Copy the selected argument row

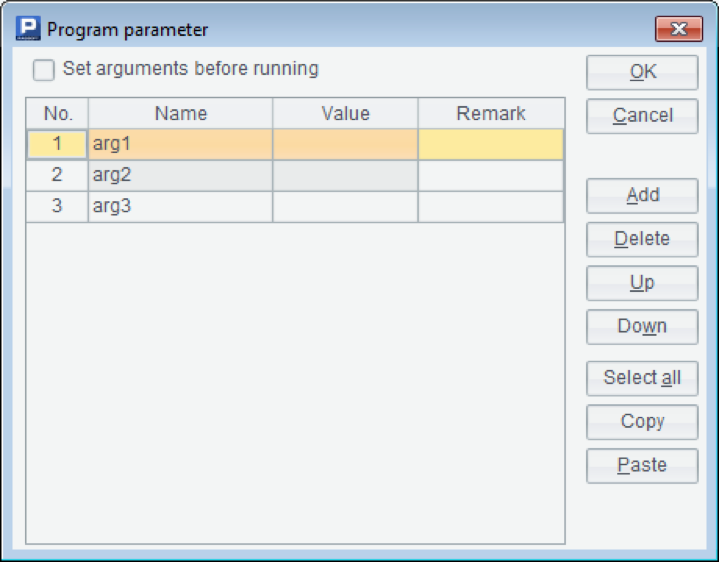pos(642,421)
